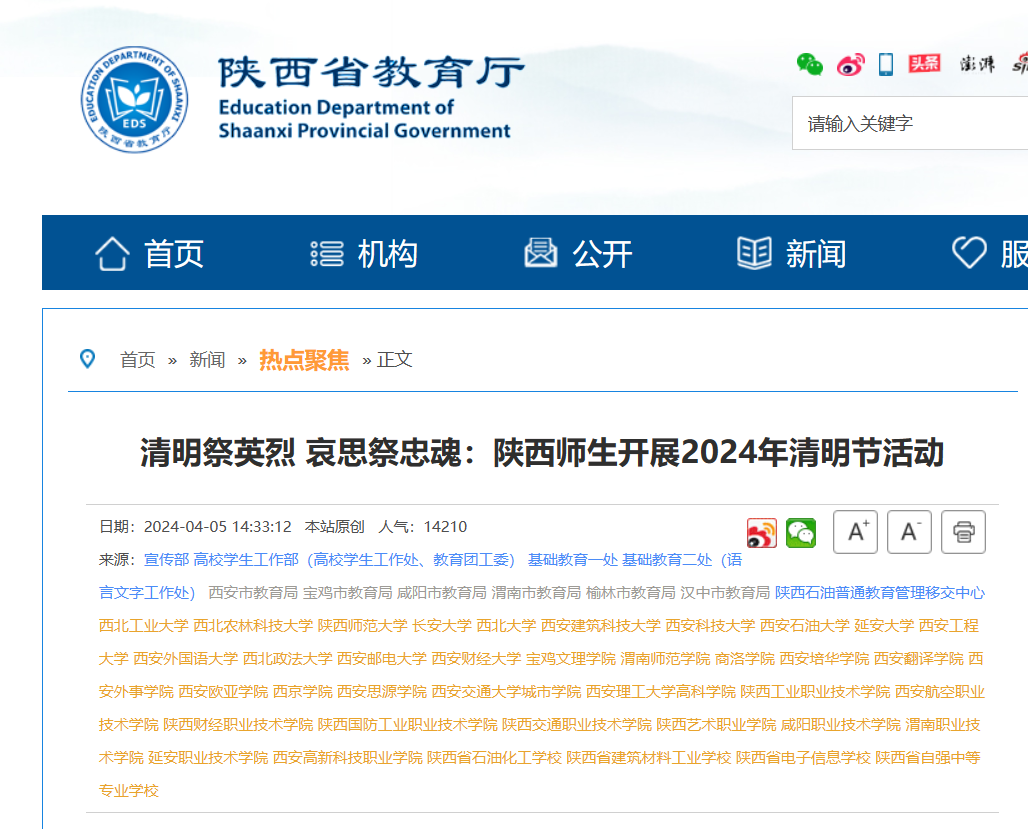Open the 首页 main navigation item
1028x829 pixels.
(x=150, y=254)
